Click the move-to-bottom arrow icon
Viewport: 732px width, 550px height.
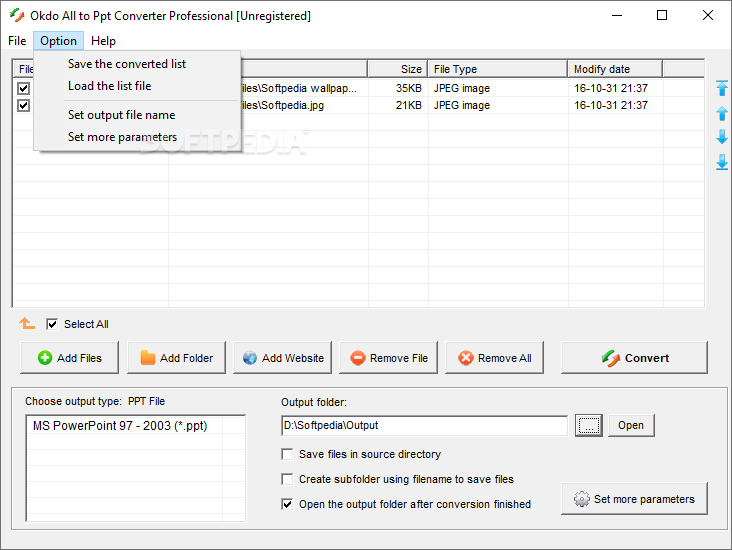(x=722, y=162)
